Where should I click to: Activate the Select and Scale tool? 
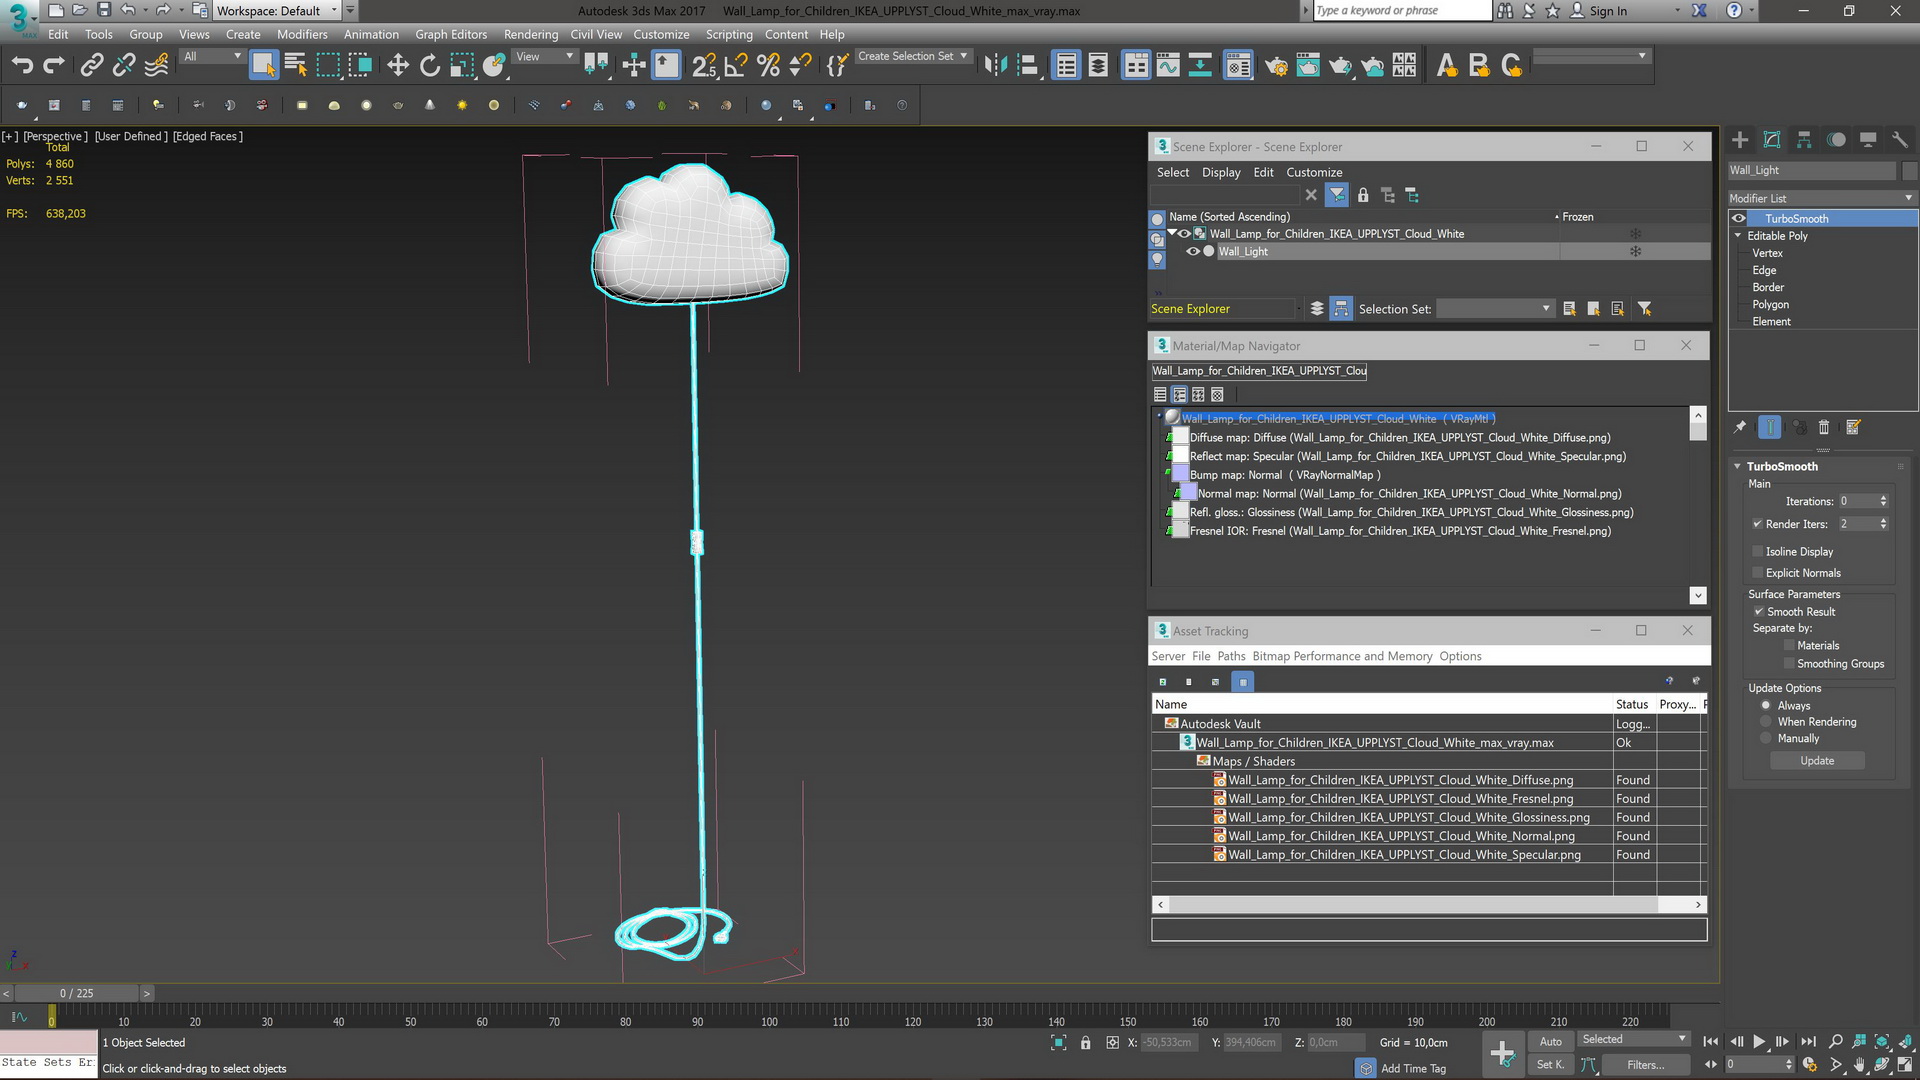pos(462,66)
